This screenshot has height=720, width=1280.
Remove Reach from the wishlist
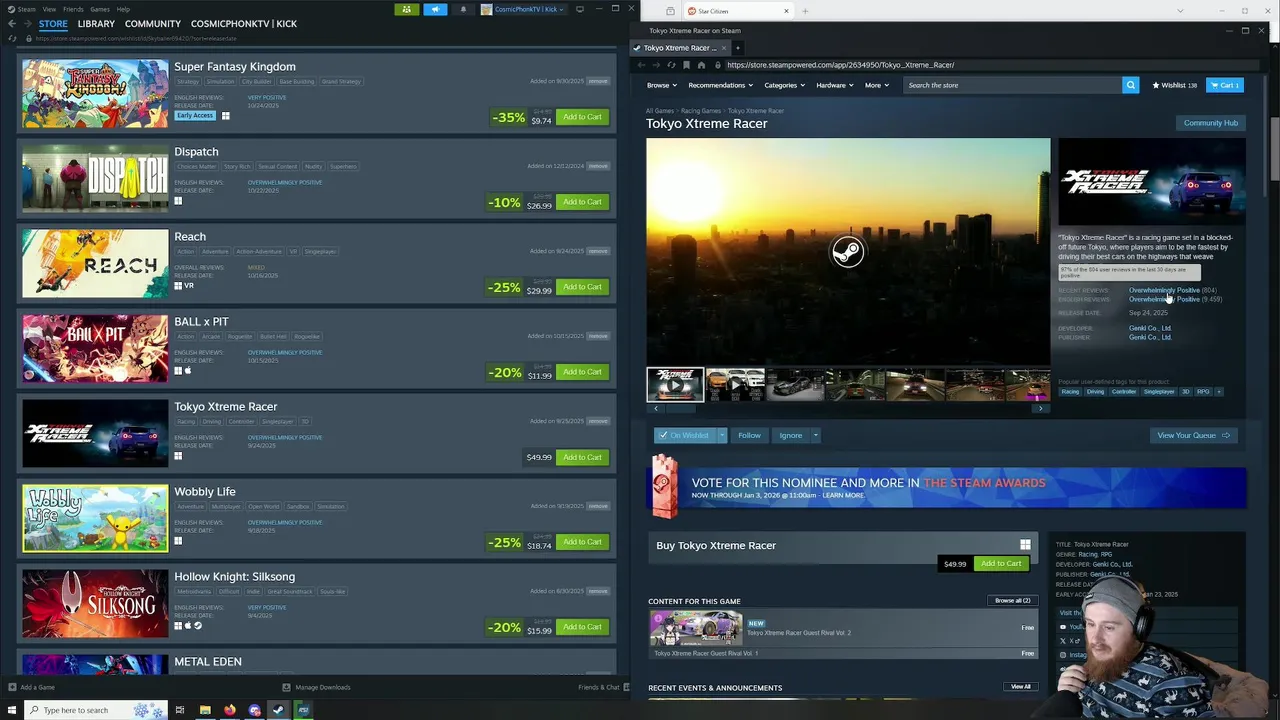(x=598, y=251)
